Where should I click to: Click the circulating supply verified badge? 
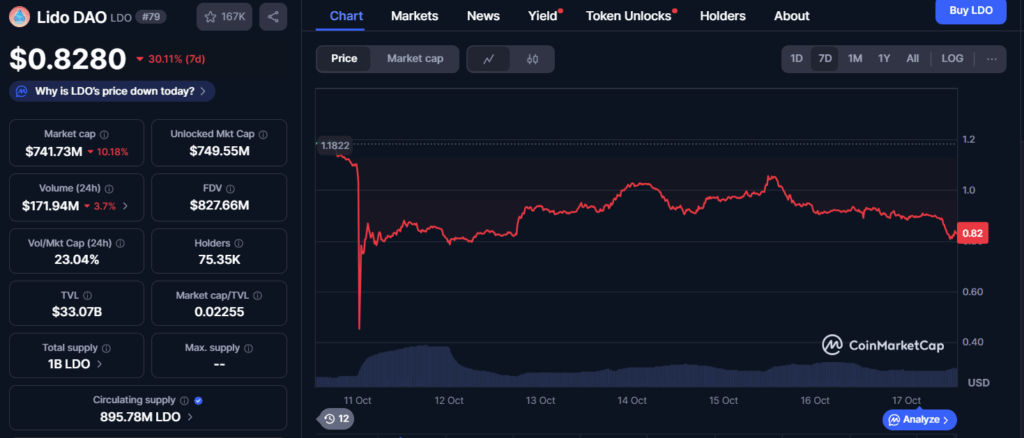(198, 400)
